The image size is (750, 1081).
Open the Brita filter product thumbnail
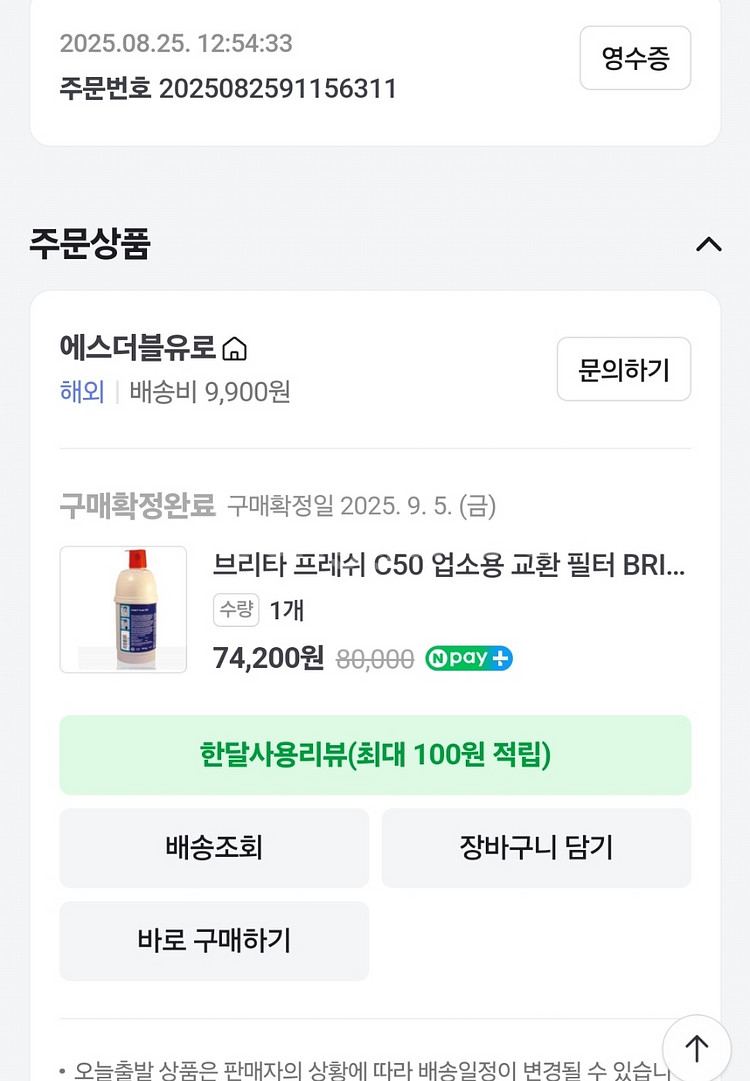click(123, 609)
